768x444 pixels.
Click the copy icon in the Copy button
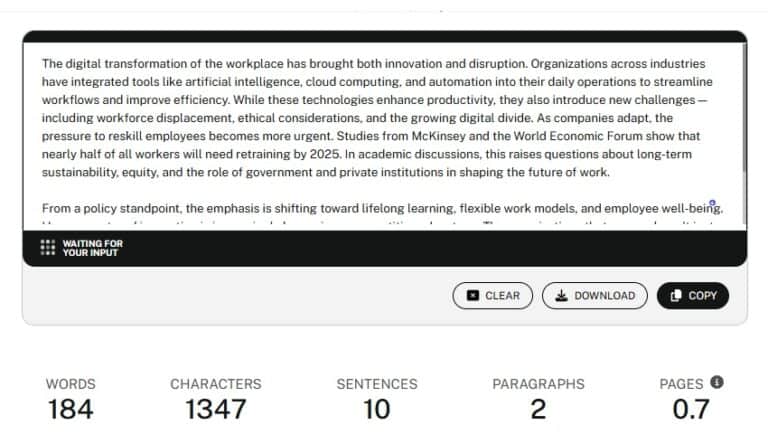(x=676, y=295)
